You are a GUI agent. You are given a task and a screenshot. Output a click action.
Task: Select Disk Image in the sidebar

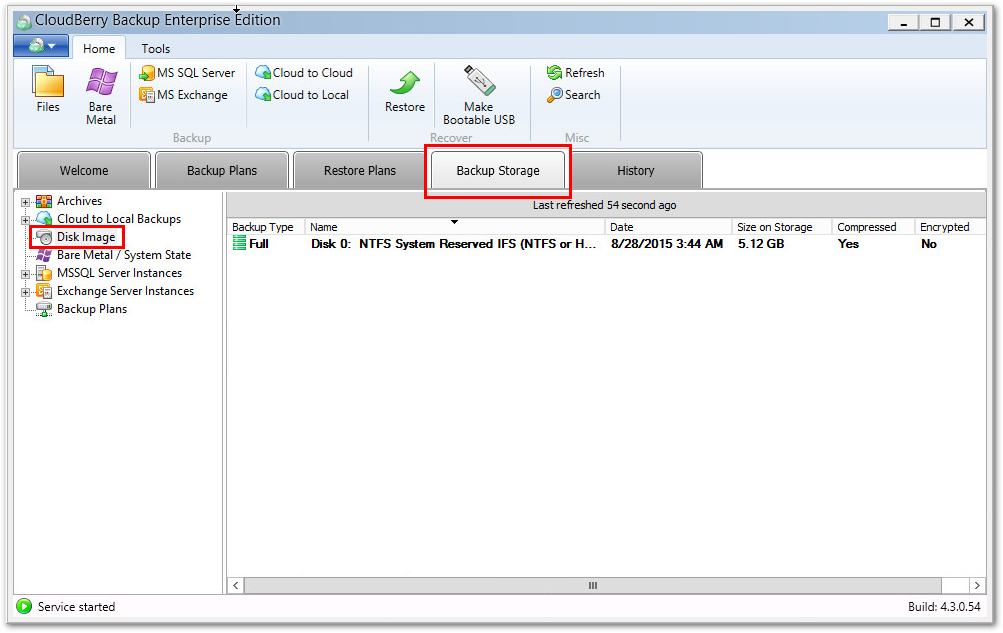pyautogui.click(x=77, y=236)
